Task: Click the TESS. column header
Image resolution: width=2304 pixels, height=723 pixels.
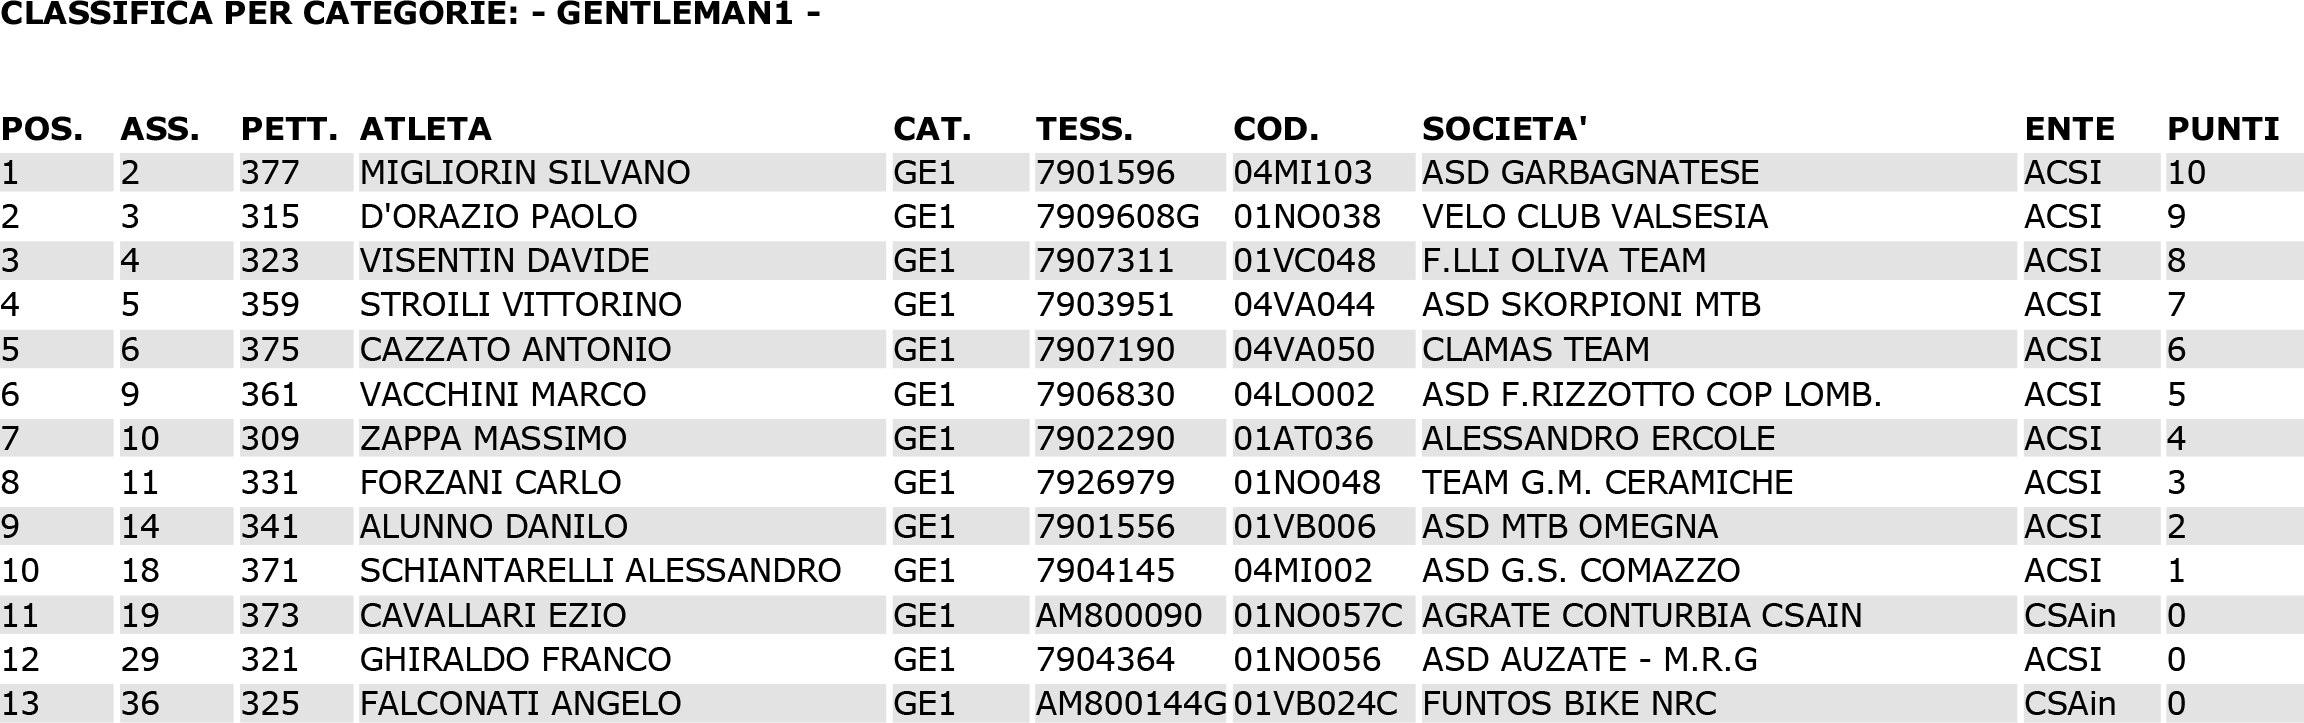Action: point(1084,129)
